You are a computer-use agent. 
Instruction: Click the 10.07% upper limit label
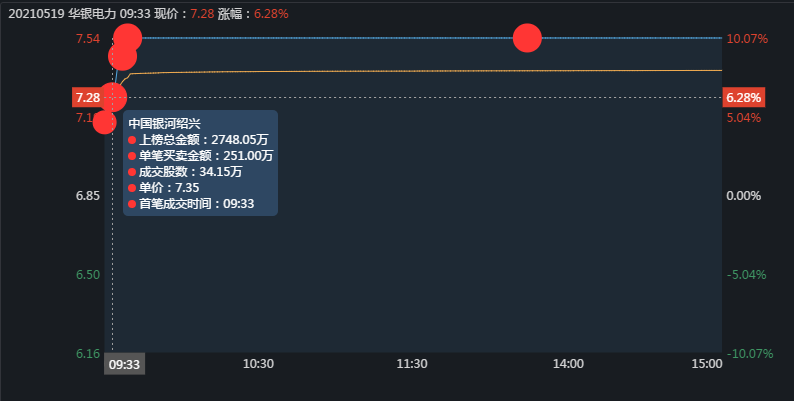coord(747,39)
